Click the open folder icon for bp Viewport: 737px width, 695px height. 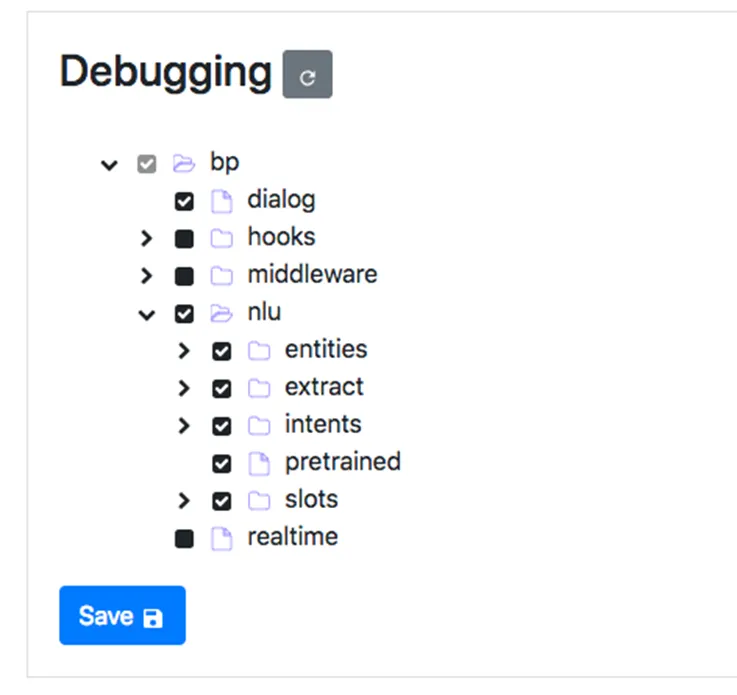pos(184,164)
